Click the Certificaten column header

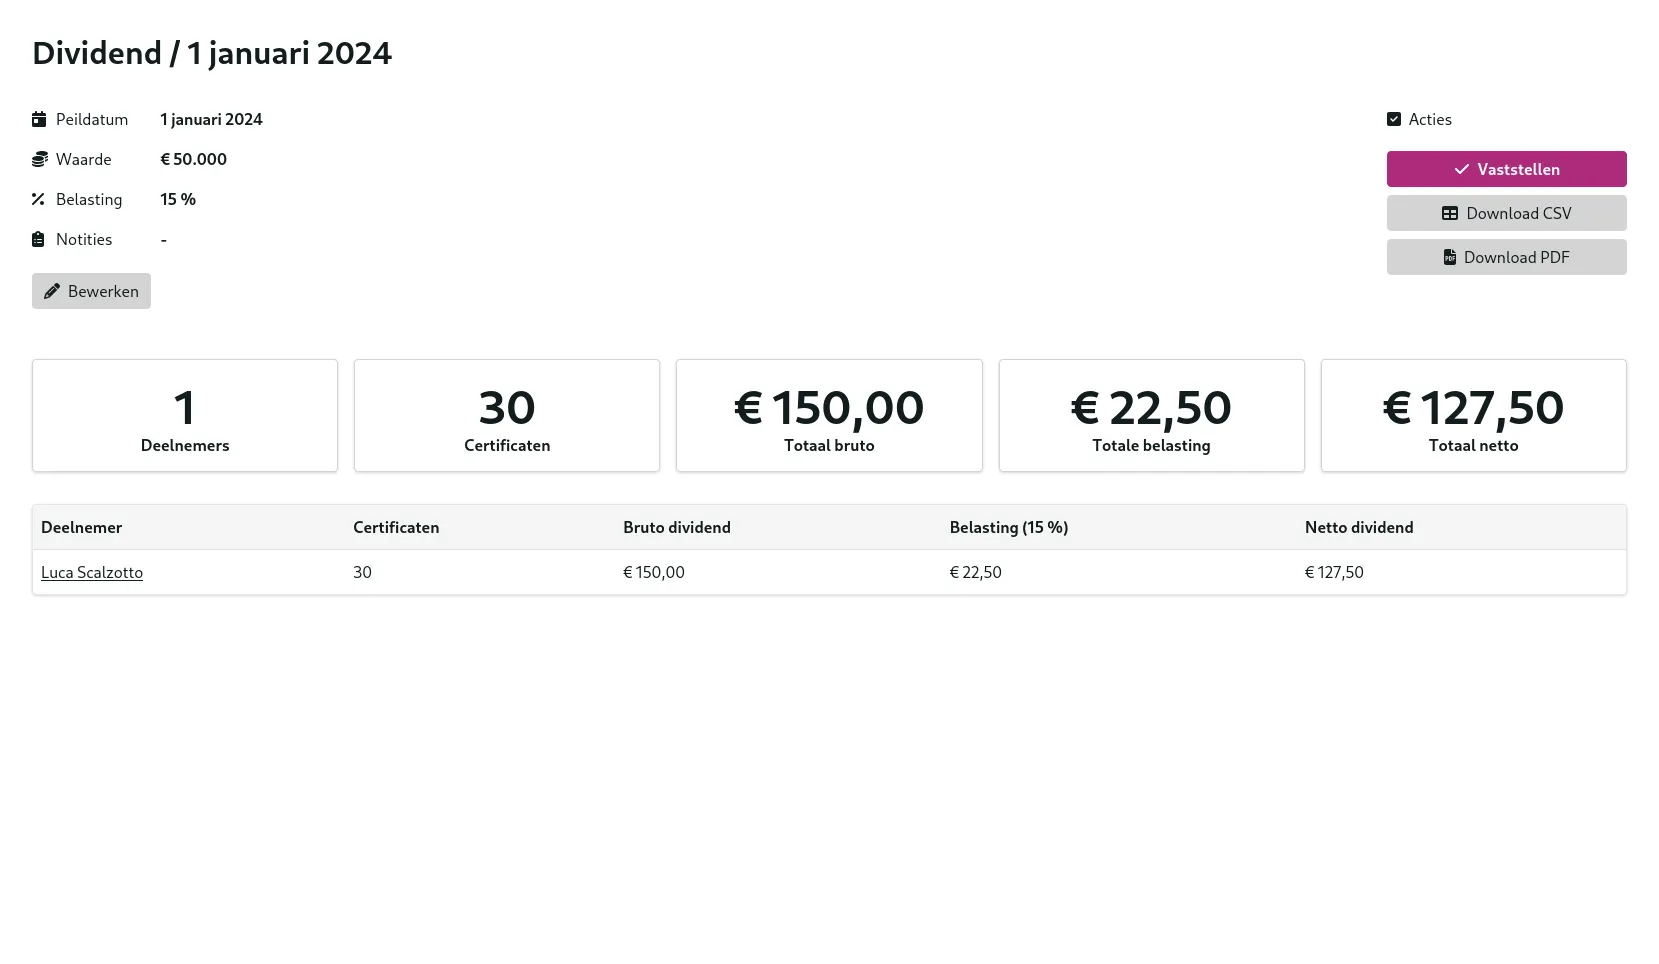click(x=396, y=527)
